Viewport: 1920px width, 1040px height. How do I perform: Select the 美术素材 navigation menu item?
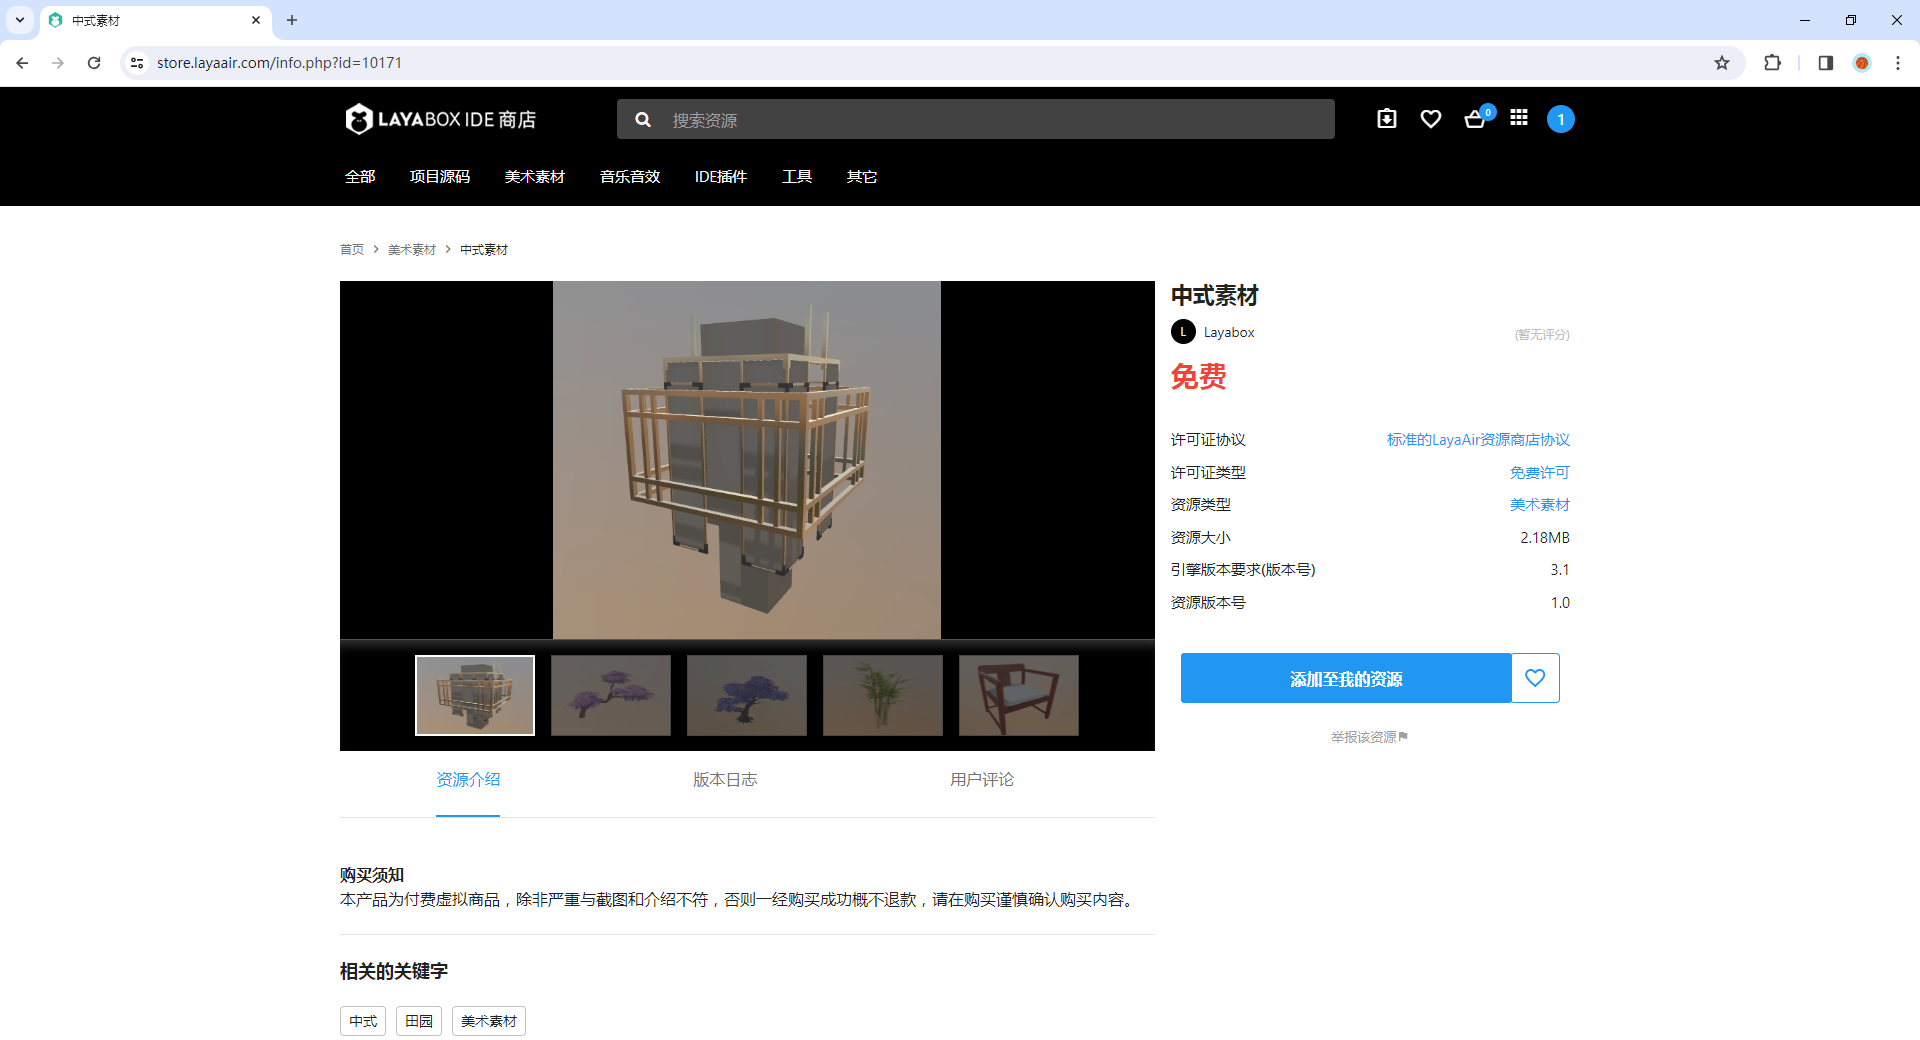click(x=535, y=177)
